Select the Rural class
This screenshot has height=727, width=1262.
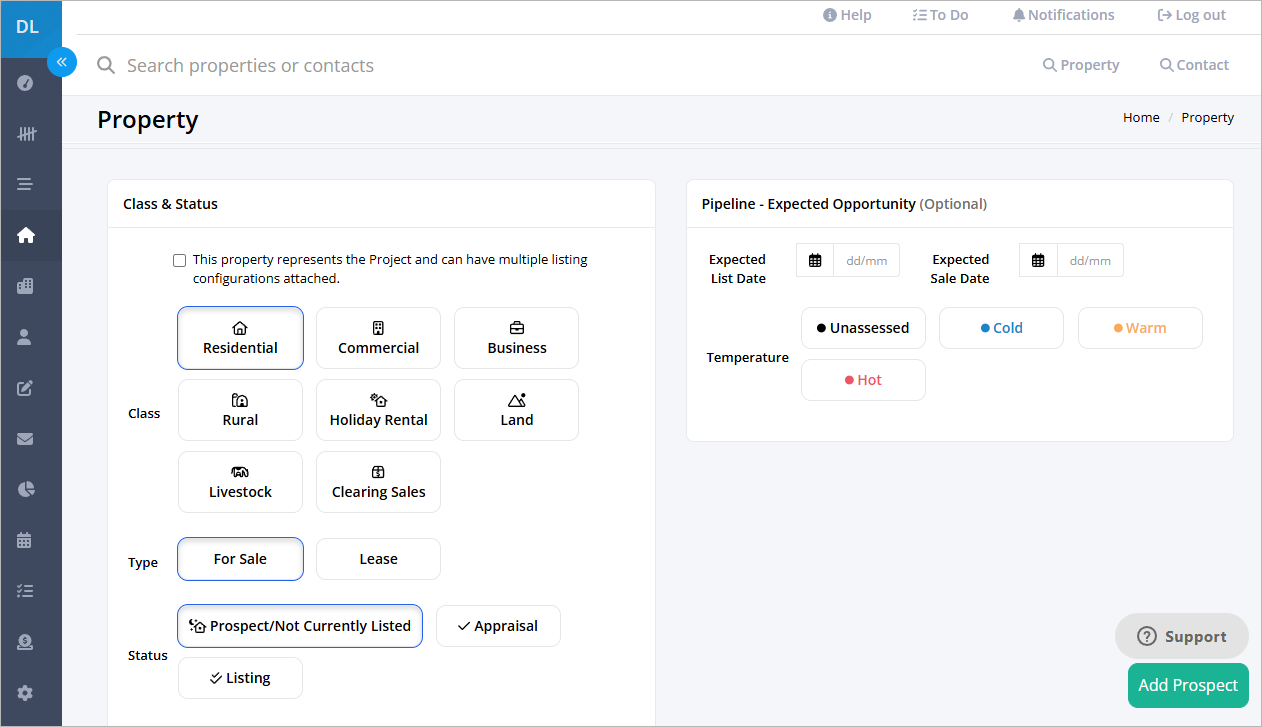(240, 410)
